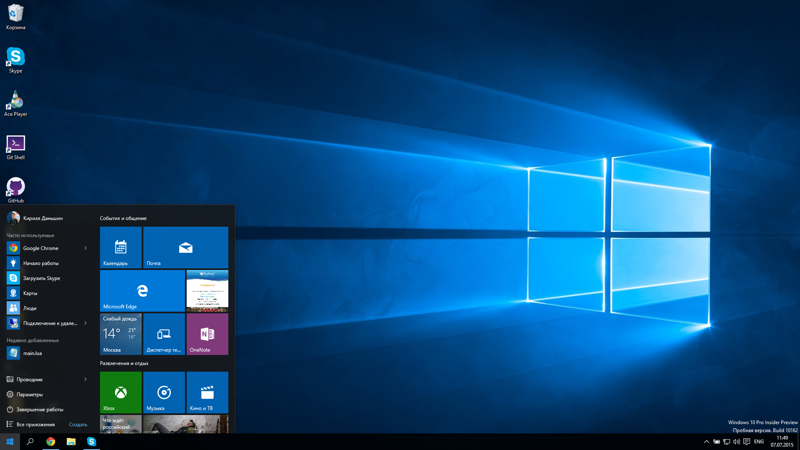Open the Календарь calendar tile
The width and height of the screenshot is (800, 450).
tap(120, 247)
